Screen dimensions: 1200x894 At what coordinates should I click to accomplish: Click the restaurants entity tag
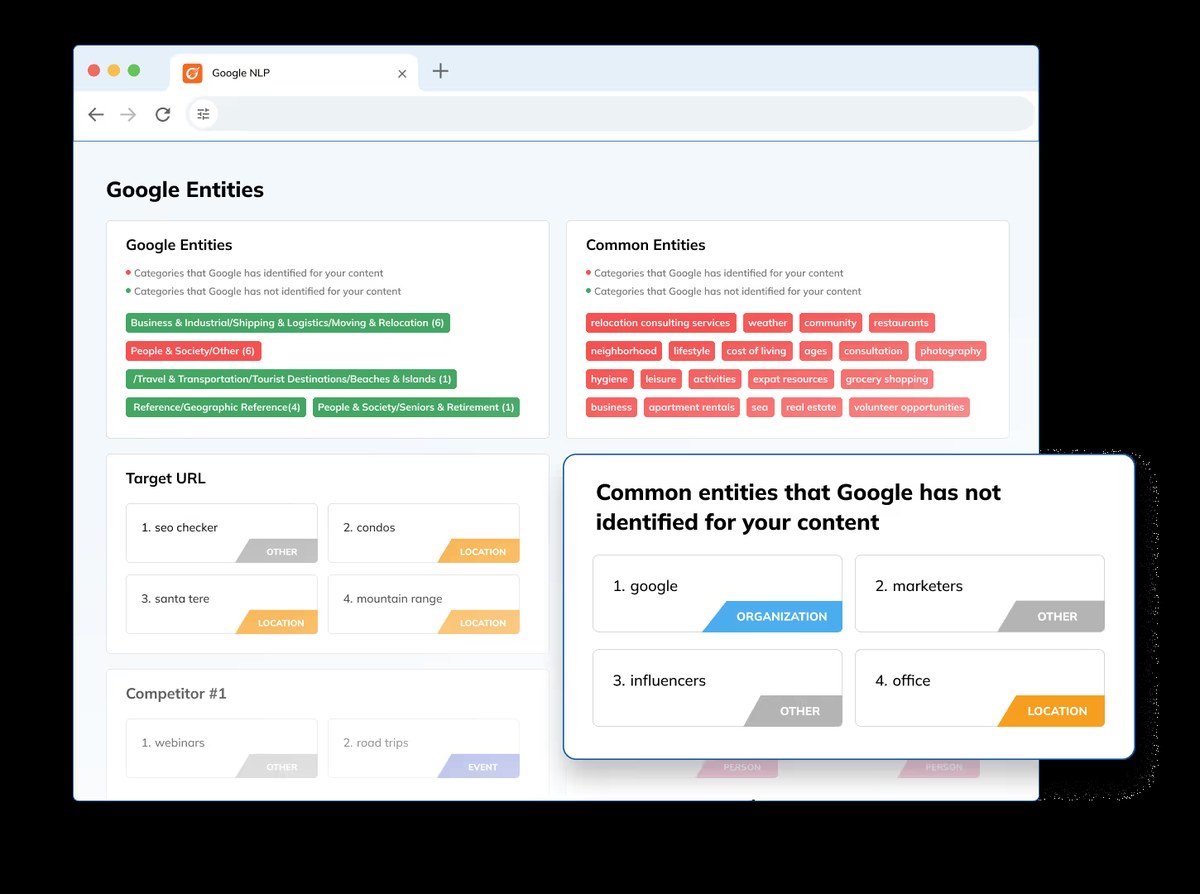pos(901,323)
